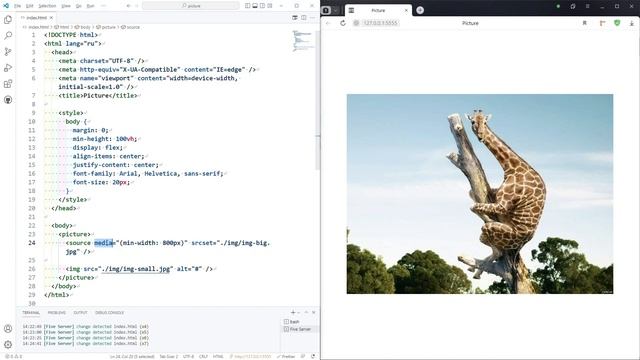
Task: Open the Run menu
Action: tap(91, 6)
